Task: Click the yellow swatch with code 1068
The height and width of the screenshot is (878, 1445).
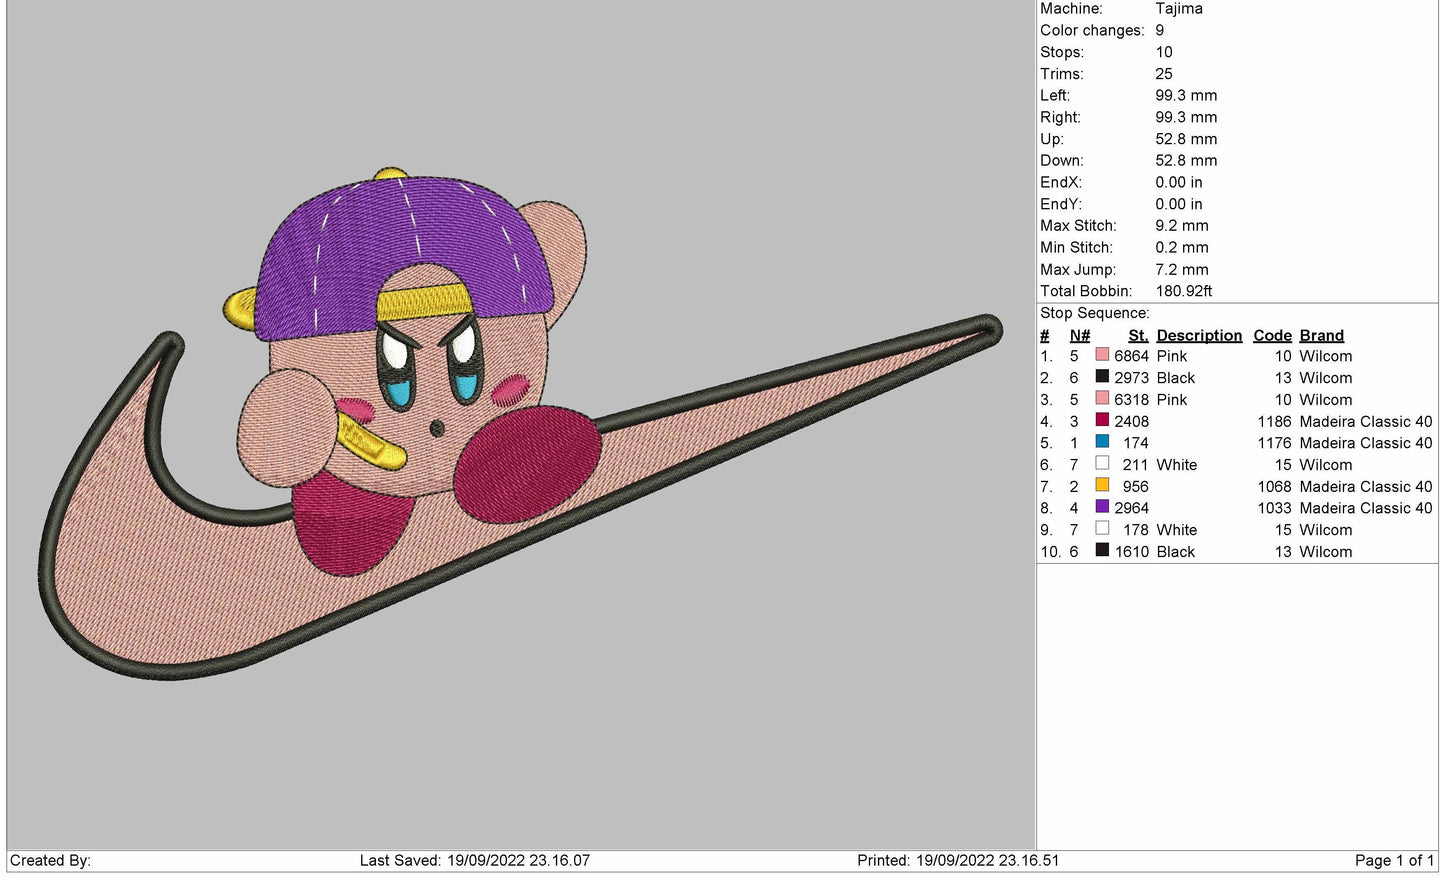Action: (x=1102, y=486)
